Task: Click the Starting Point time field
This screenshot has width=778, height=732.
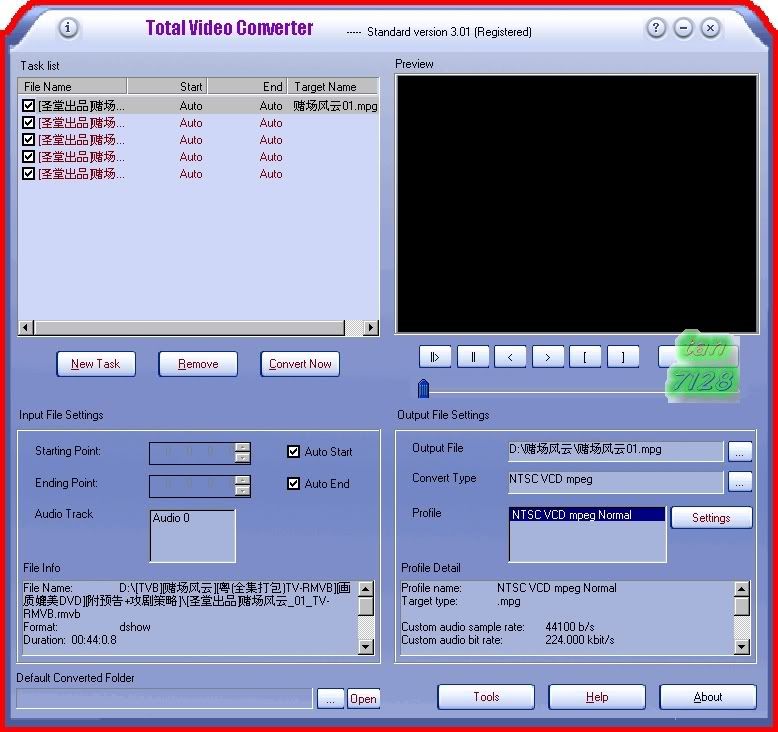Action: [x=192, y=453]
